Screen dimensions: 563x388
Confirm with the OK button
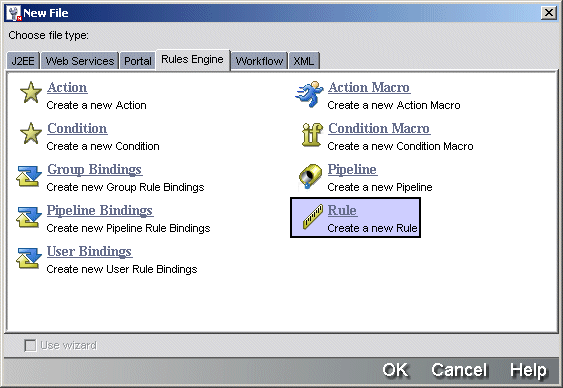pos(395,370)
